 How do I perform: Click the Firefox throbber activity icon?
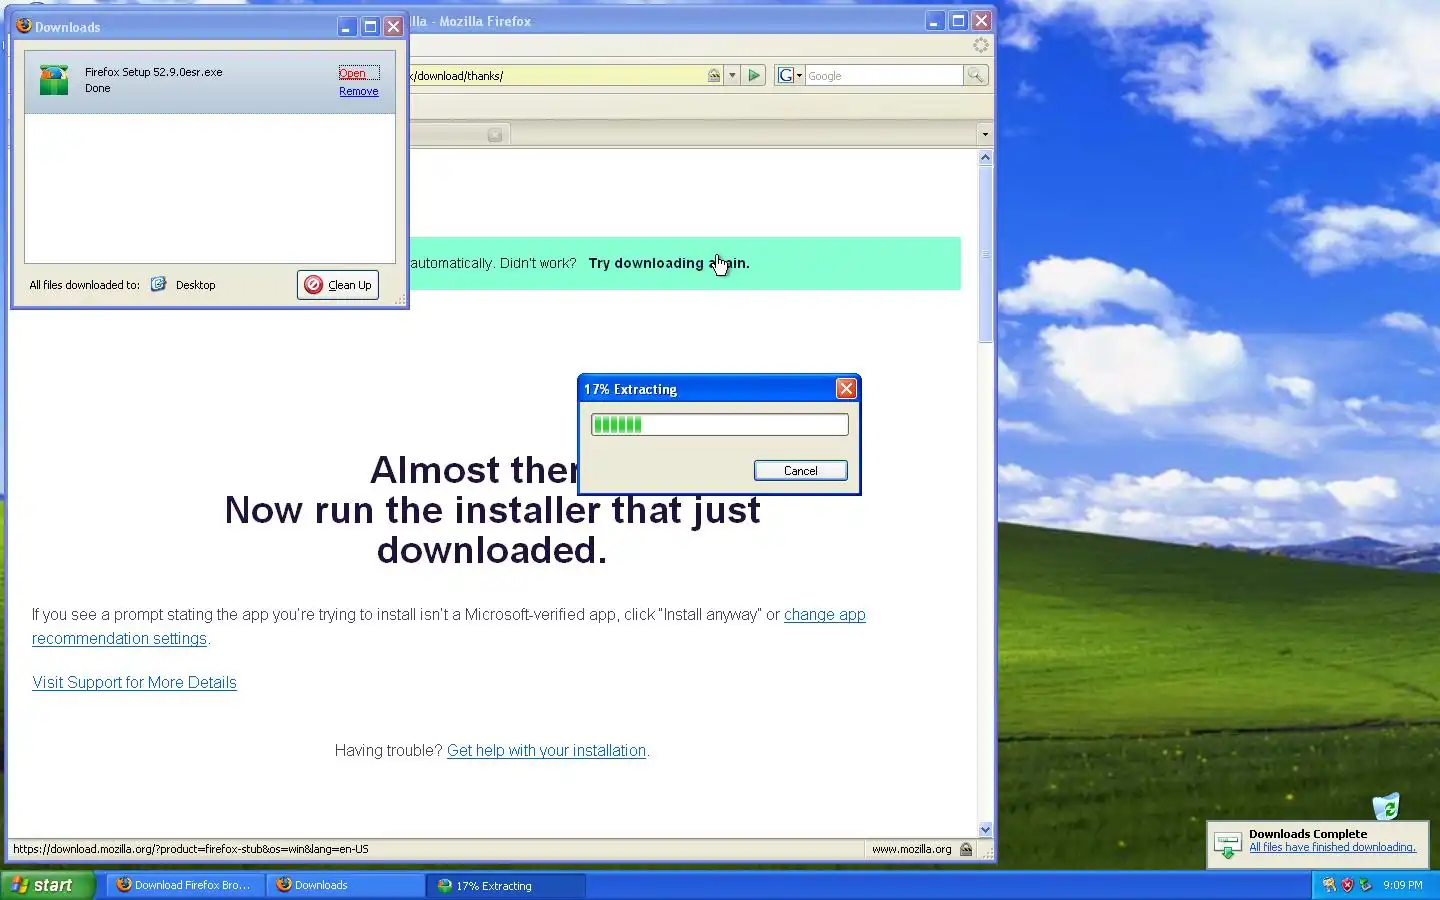click(981, 45)
